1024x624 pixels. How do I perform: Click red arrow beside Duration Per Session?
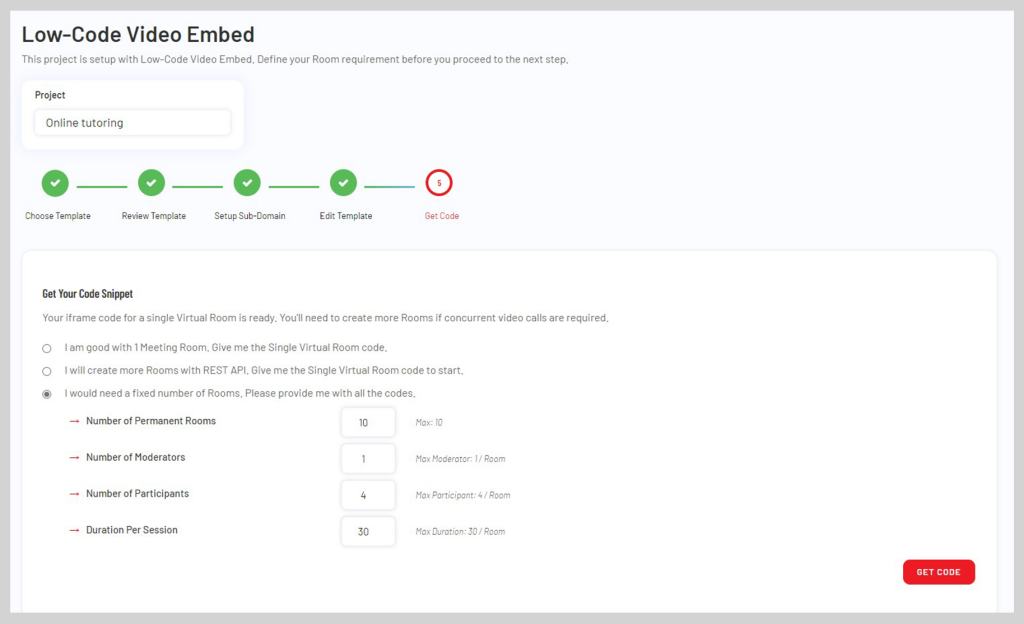(74, 531)
